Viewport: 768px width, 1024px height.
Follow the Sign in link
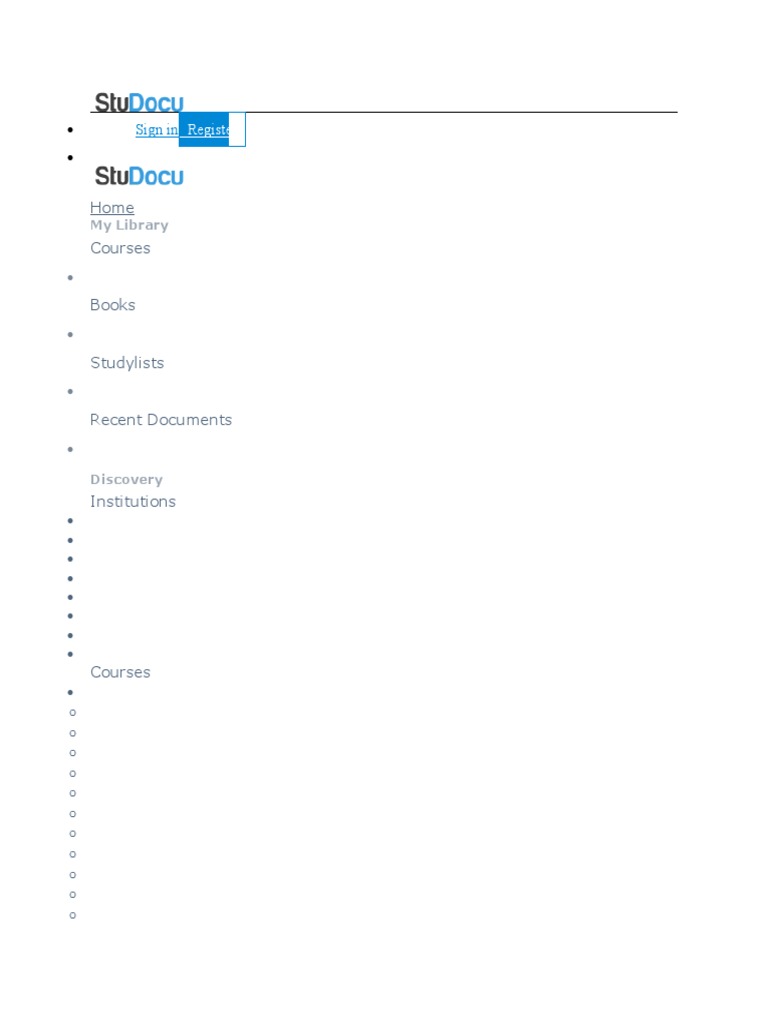[x=157, y=129]
